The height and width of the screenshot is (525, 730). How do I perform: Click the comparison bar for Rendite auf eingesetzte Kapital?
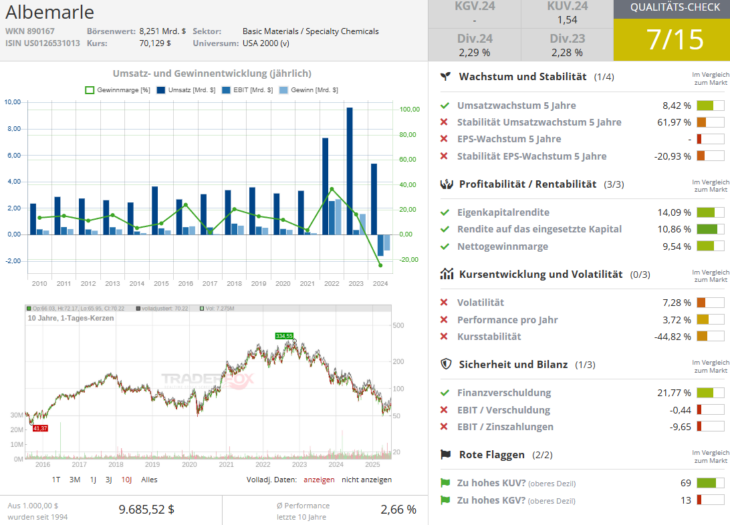[x=710, y=229]
